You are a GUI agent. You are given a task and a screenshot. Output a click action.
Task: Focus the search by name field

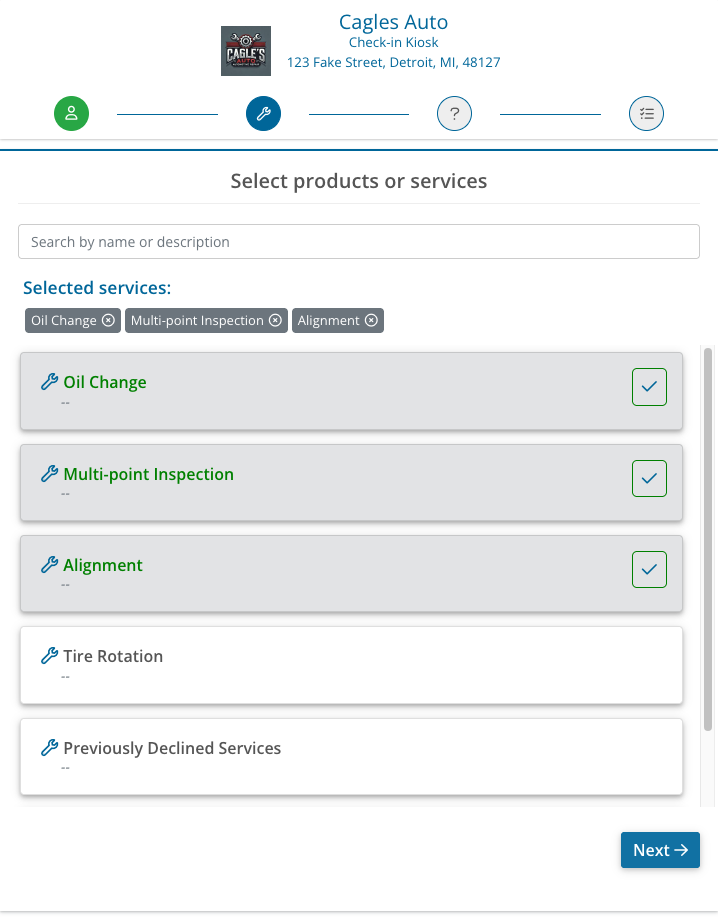click(x=358, y=242)
